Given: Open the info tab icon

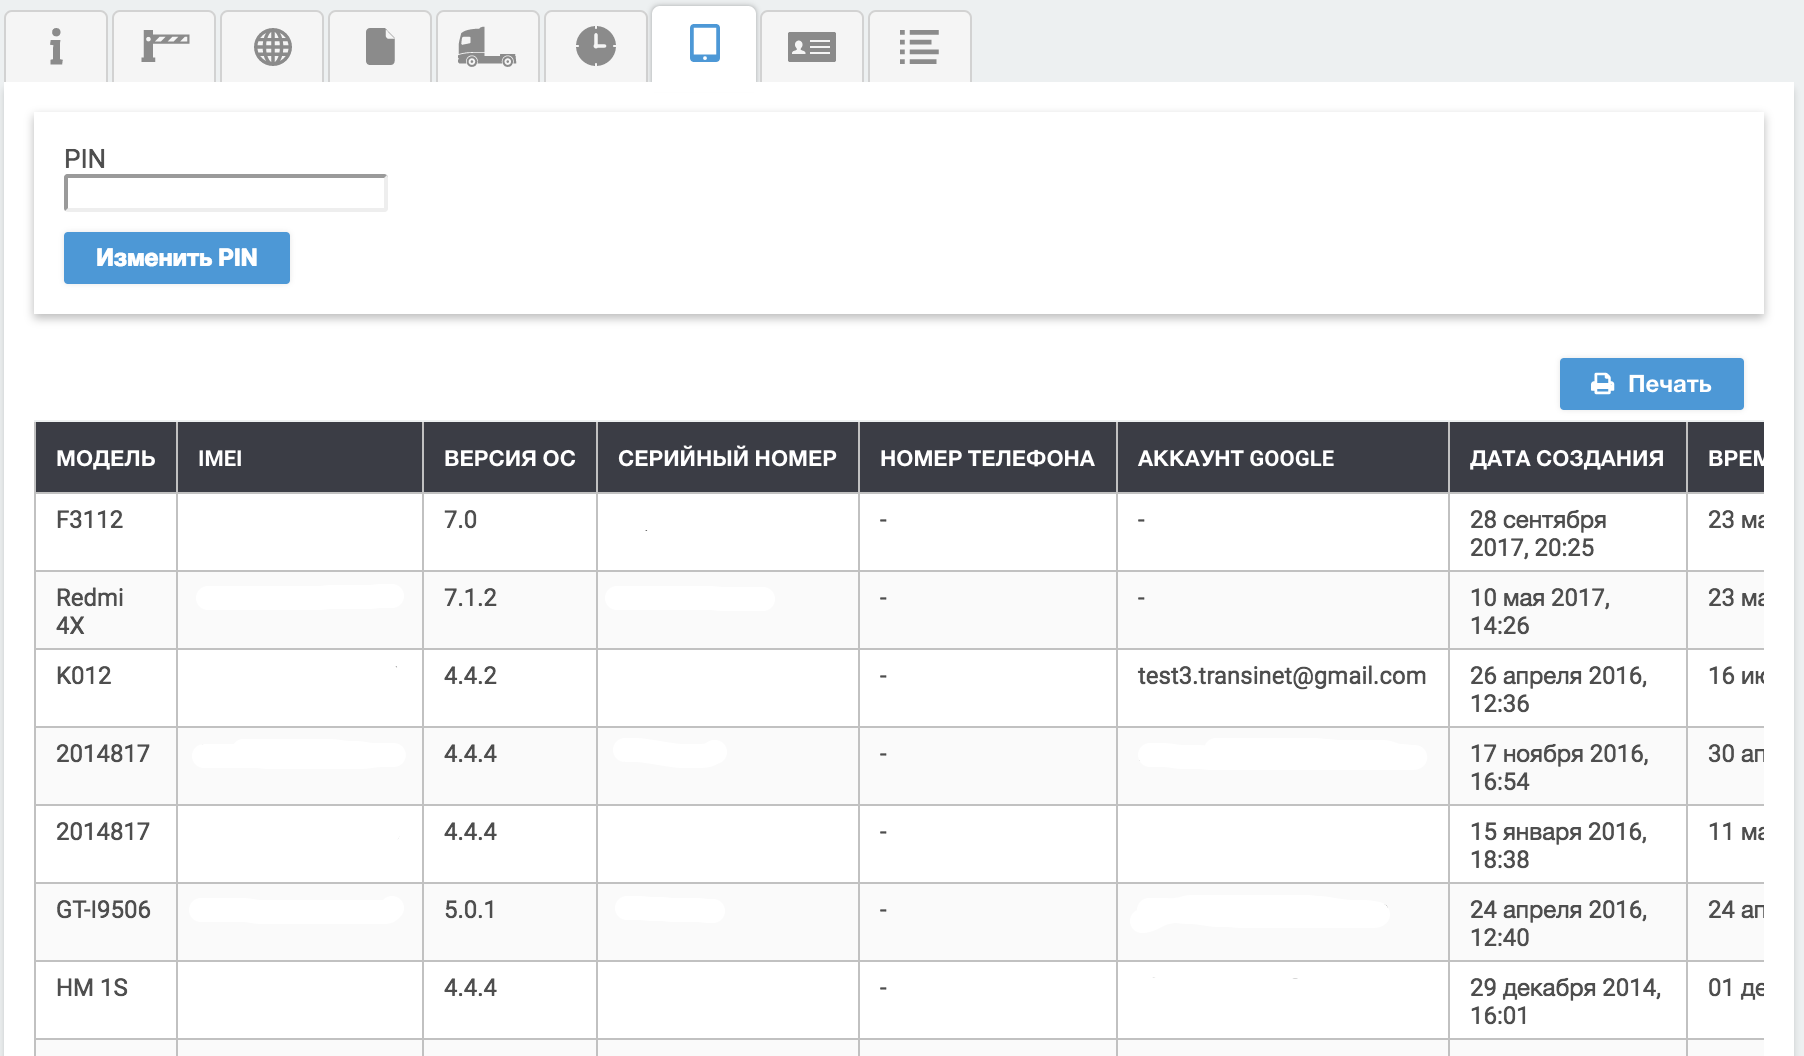Looking at the screenshot, I should [x=56, y=47].
